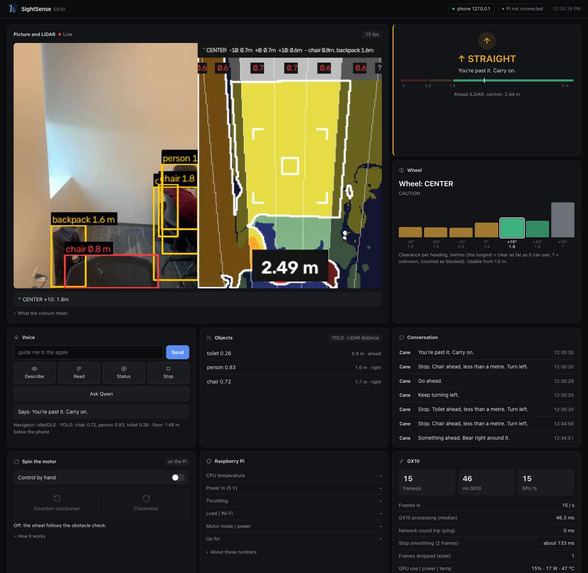Click message You're past it. Carry on. in Conversation

[486, 352]
